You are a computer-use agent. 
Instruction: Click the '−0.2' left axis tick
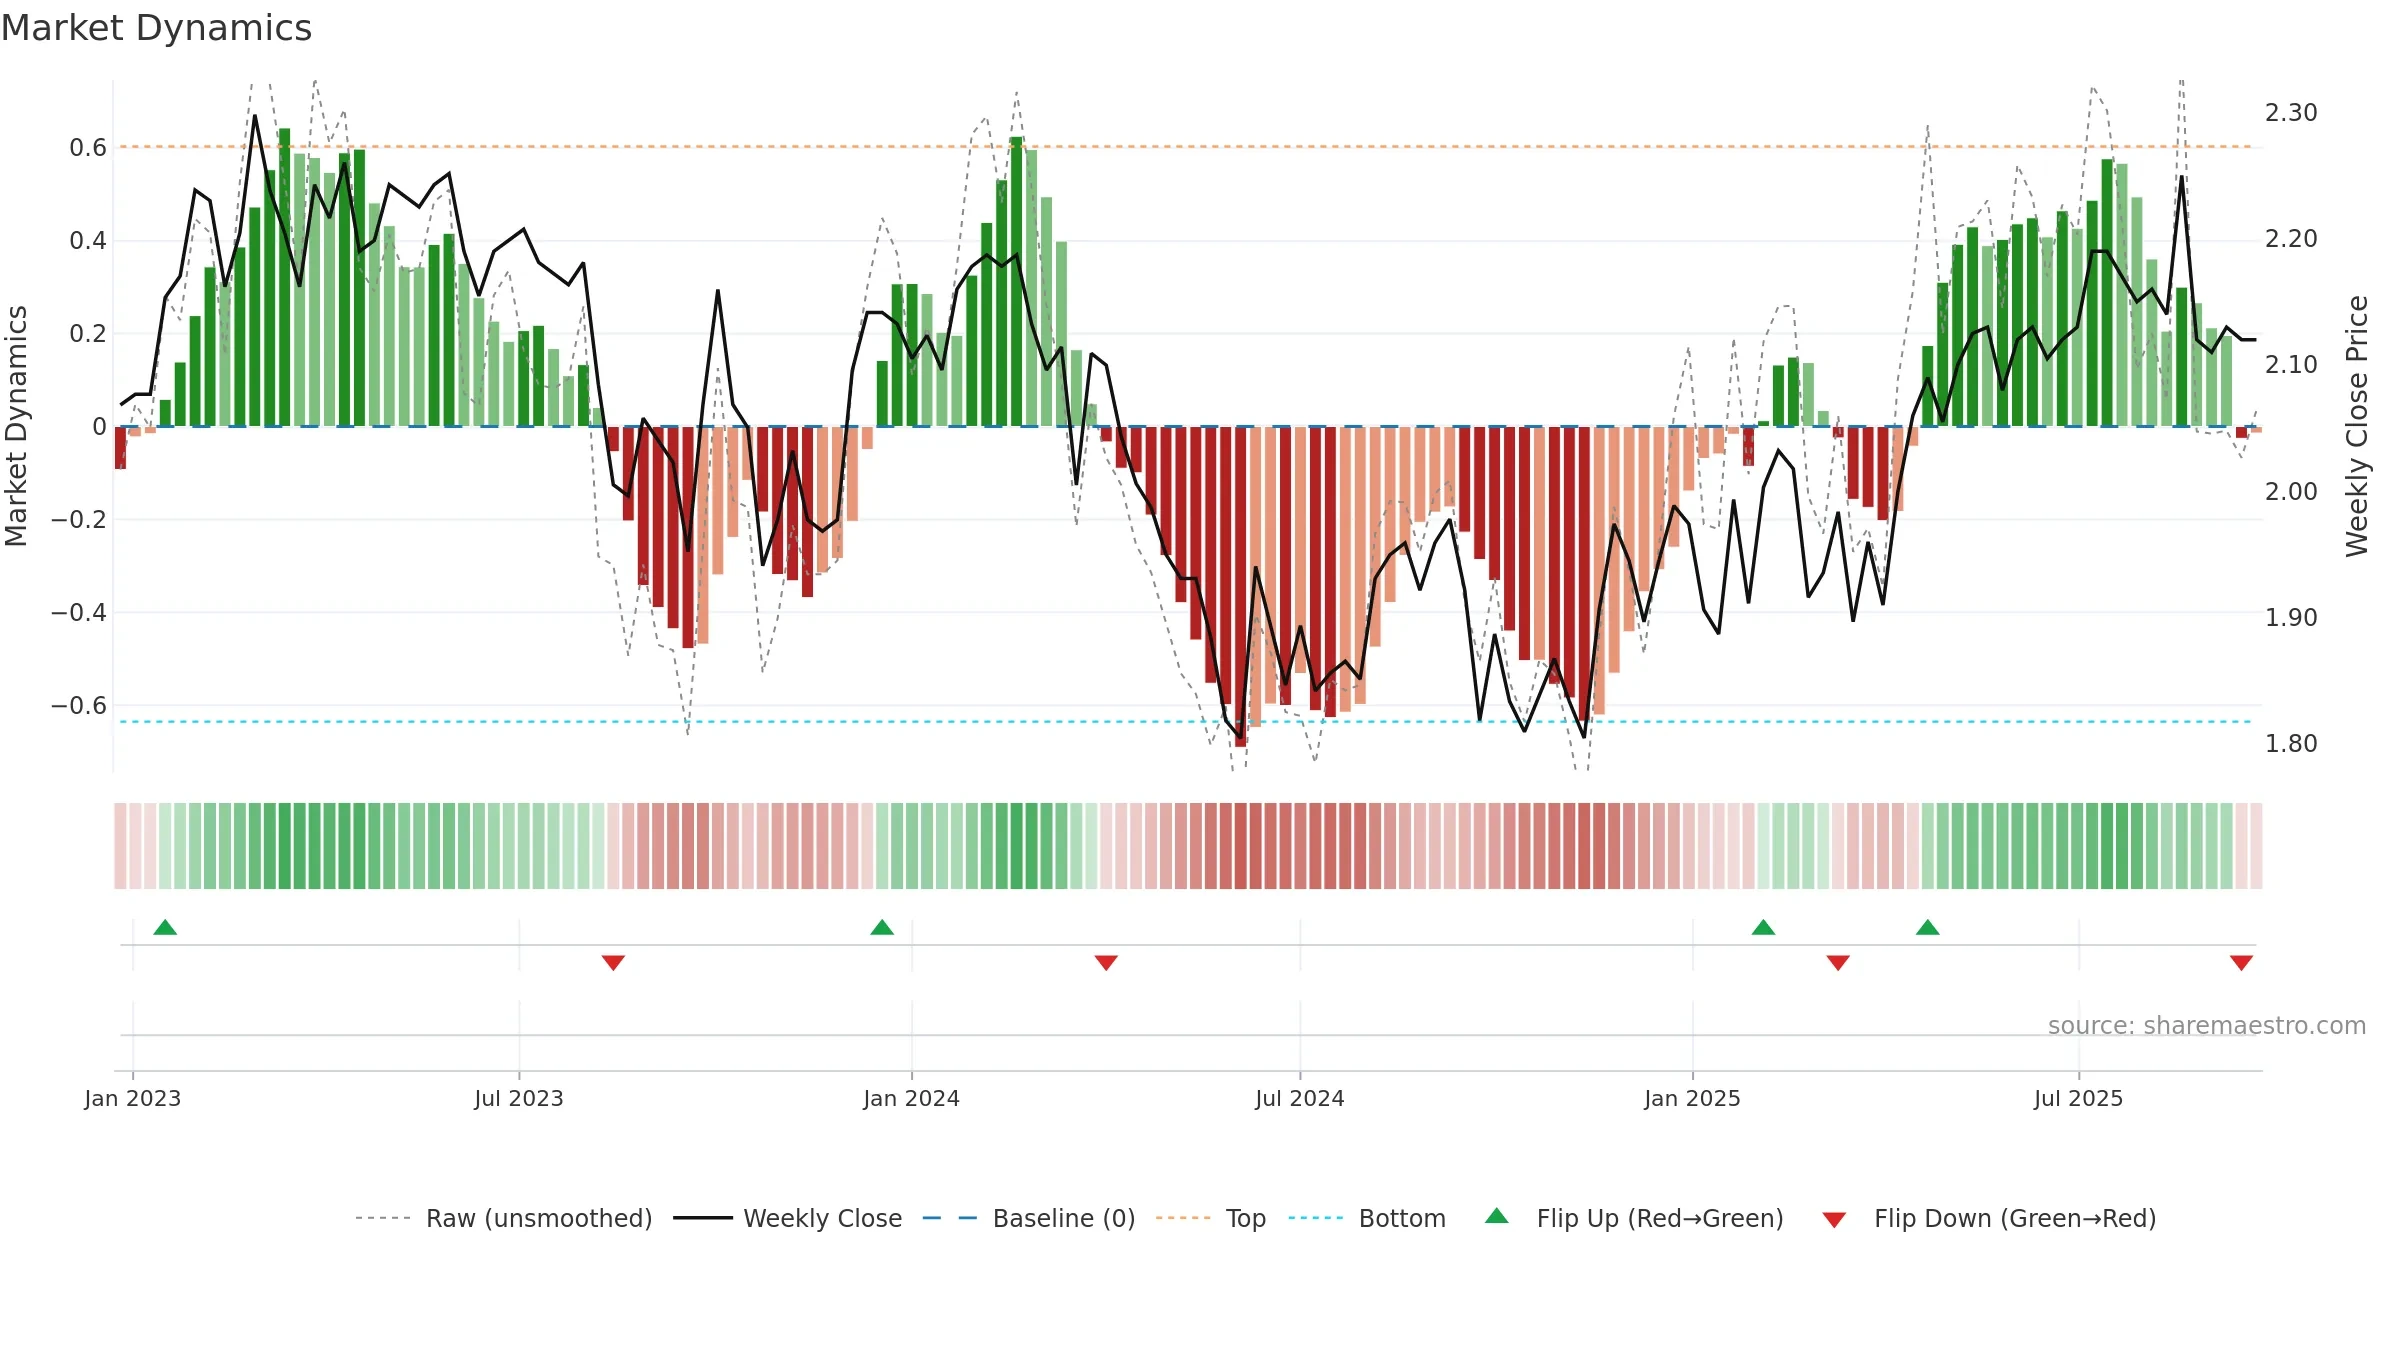(79, 520)
